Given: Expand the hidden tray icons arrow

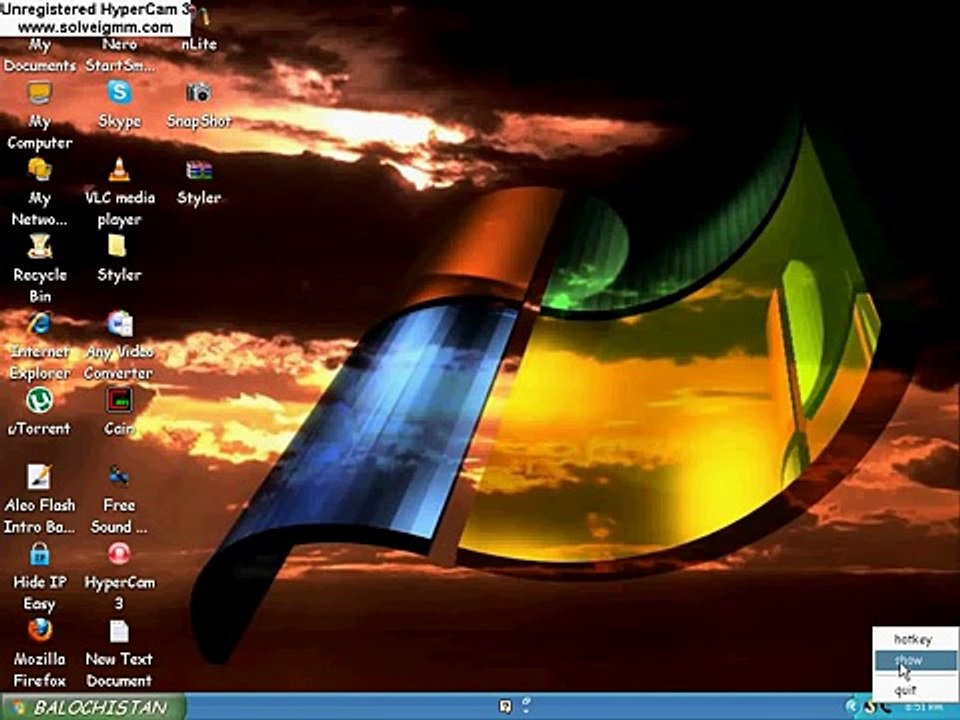Looking at the screenshot, I should pos(851,707).
